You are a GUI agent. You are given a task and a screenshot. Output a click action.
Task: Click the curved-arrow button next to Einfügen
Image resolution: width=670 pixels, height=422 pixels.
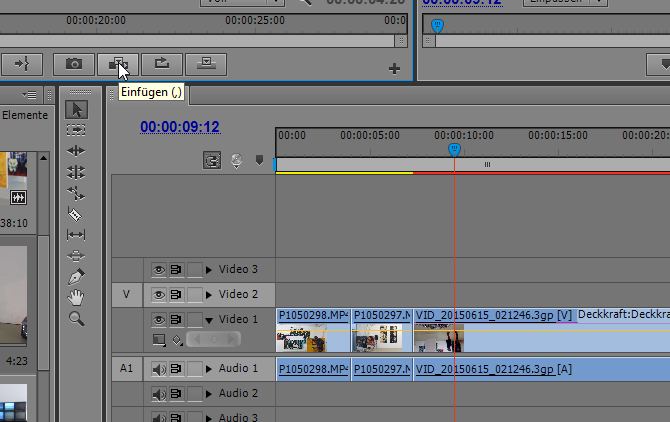pyautogui.click(x=162, y=64)
